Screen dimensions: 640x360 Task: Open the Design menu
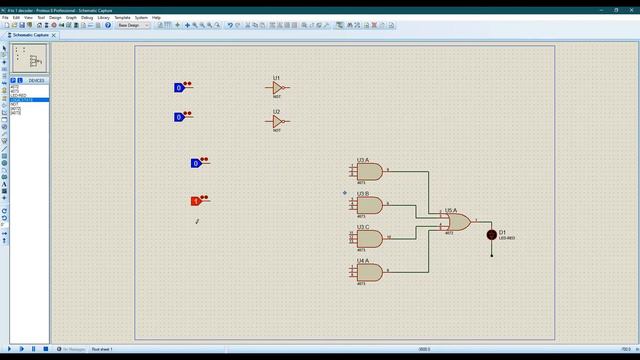pos(55,18)
